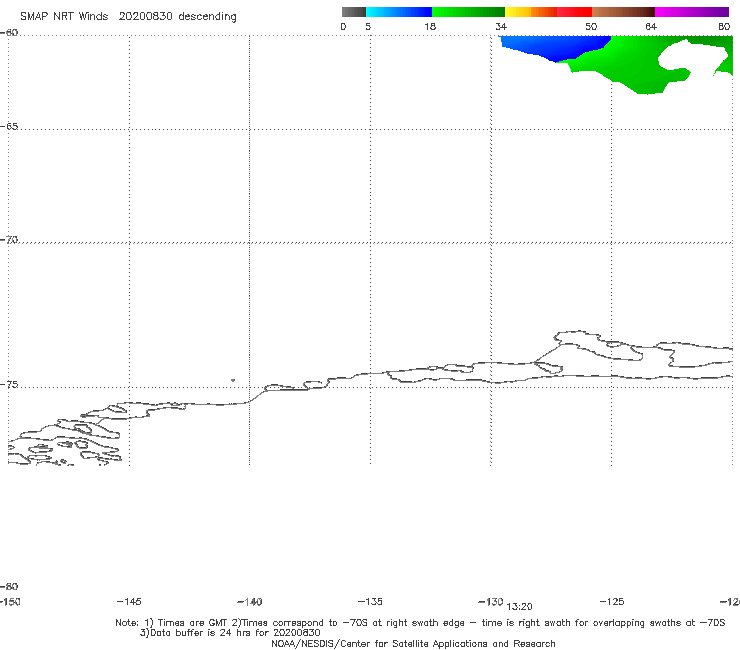This screenshot has width=740, height=650.
Task: Select the yellow-orange segment after 34 on color bar
Action: pos(530,12)
